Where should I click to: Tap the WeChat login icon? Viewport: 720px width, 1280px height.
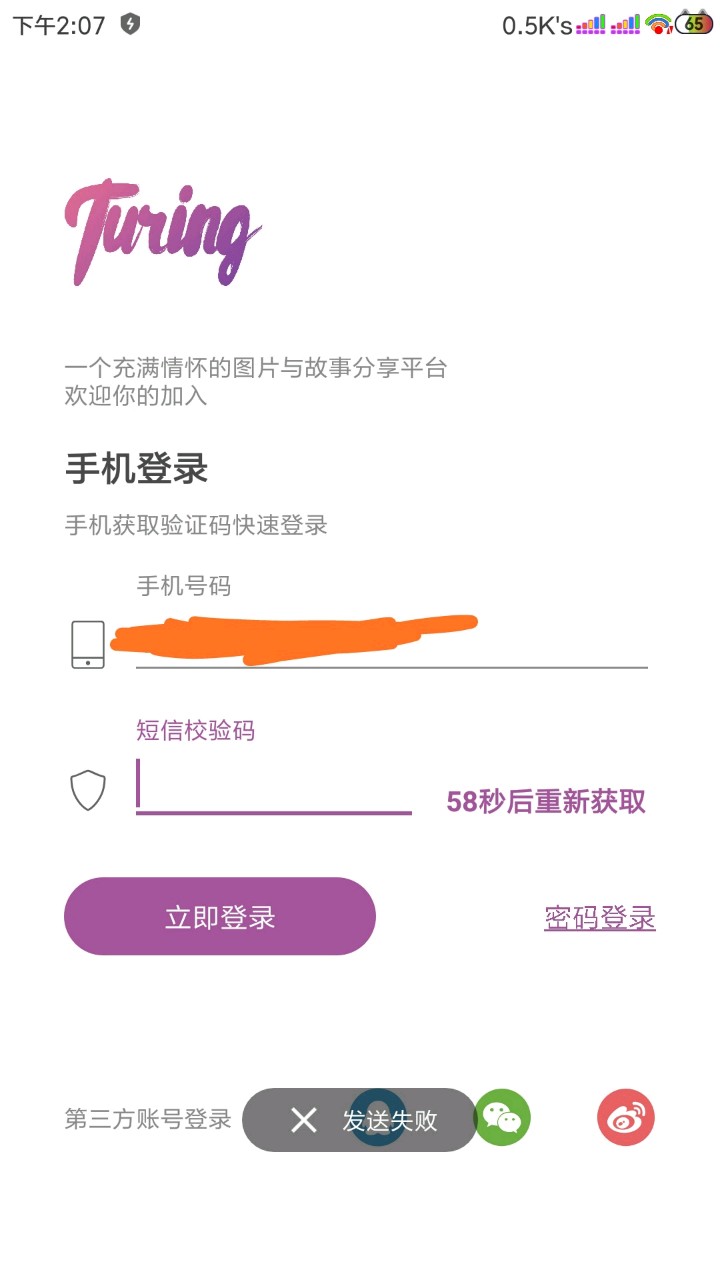coord(502,1117)
